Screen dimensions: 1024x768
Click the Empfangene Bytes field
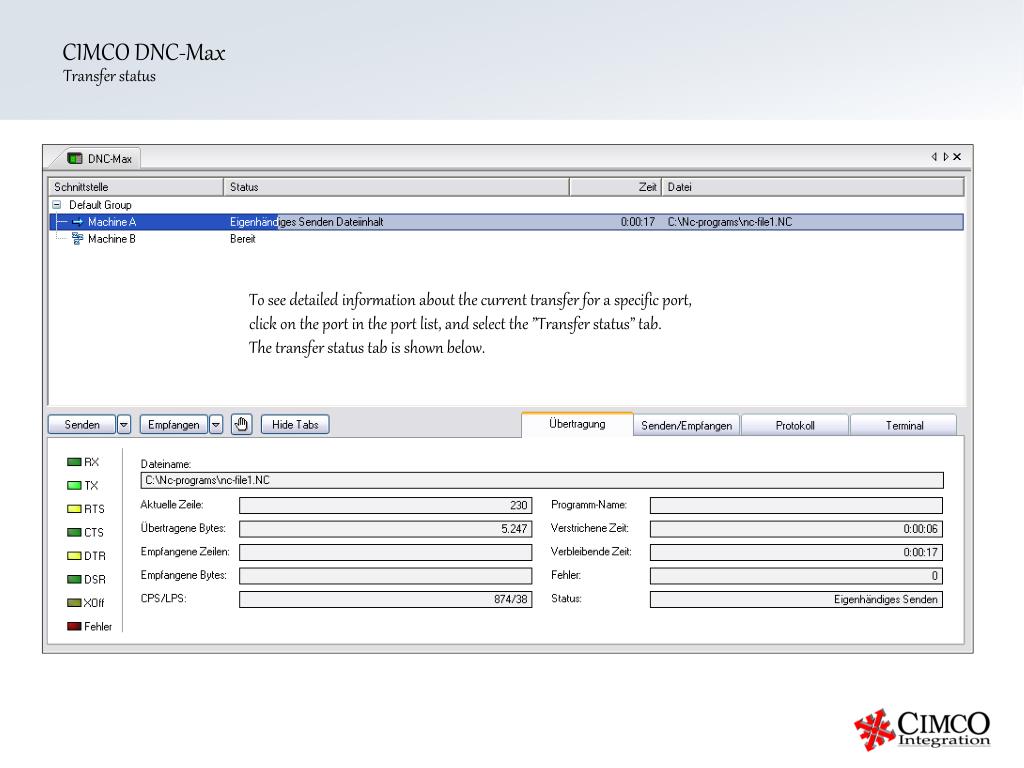point(385,576)
